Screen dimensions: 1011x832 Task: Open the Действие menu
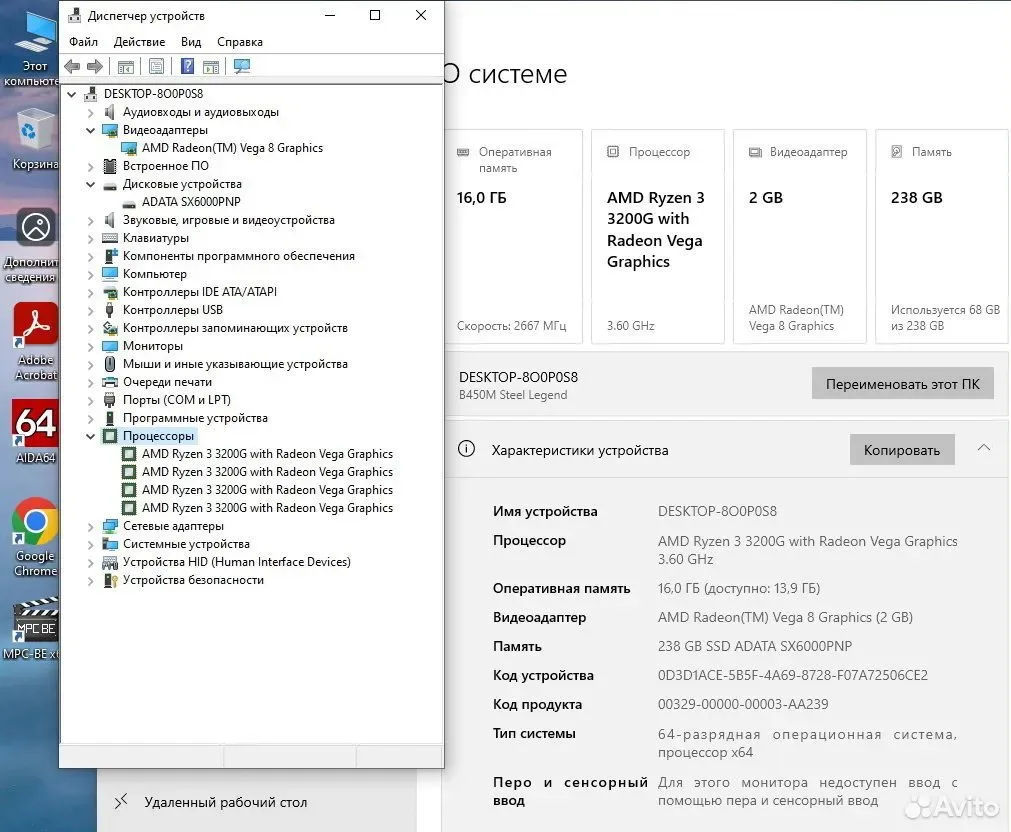tap(139, 42)
